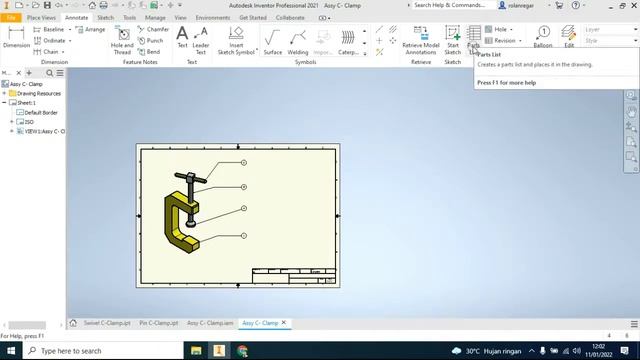Click the Baseline dimension tool
640x360 pixels.
click(x=49, y=29)
